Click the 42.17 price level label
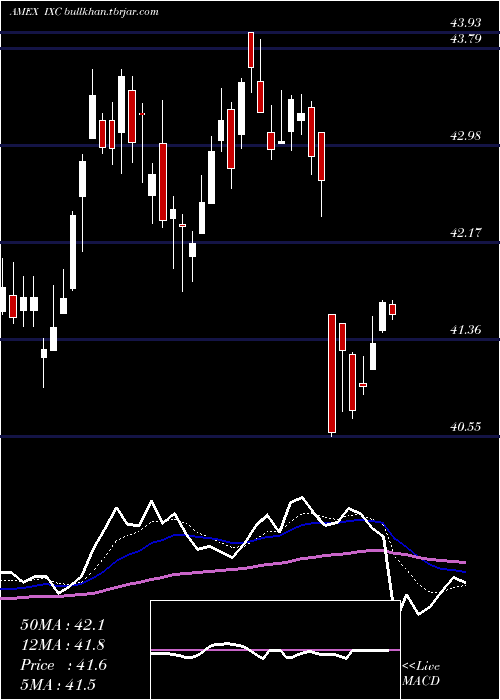This screenshot has width=500, height=700. pos(465,233)
